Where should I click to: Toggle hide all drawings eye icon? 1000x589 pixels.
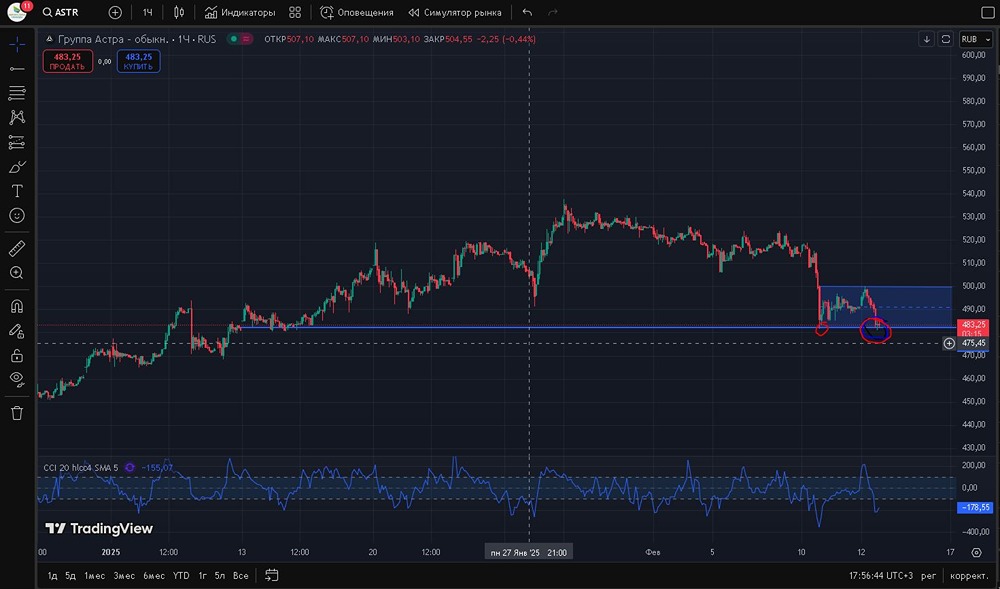point(17,379)
